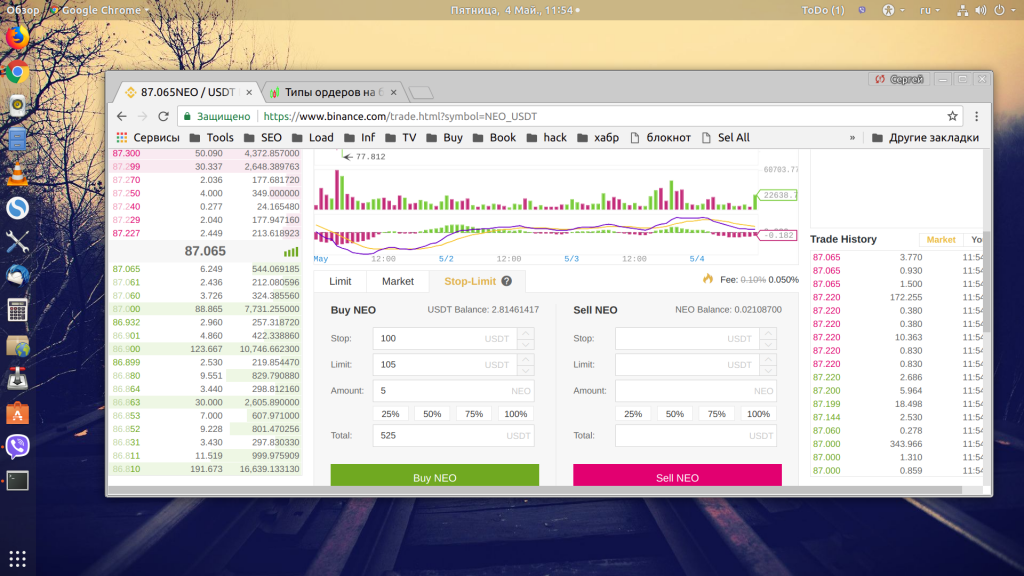Open TV bookmarks folder

pyautogui.click(x=401, y=138)
